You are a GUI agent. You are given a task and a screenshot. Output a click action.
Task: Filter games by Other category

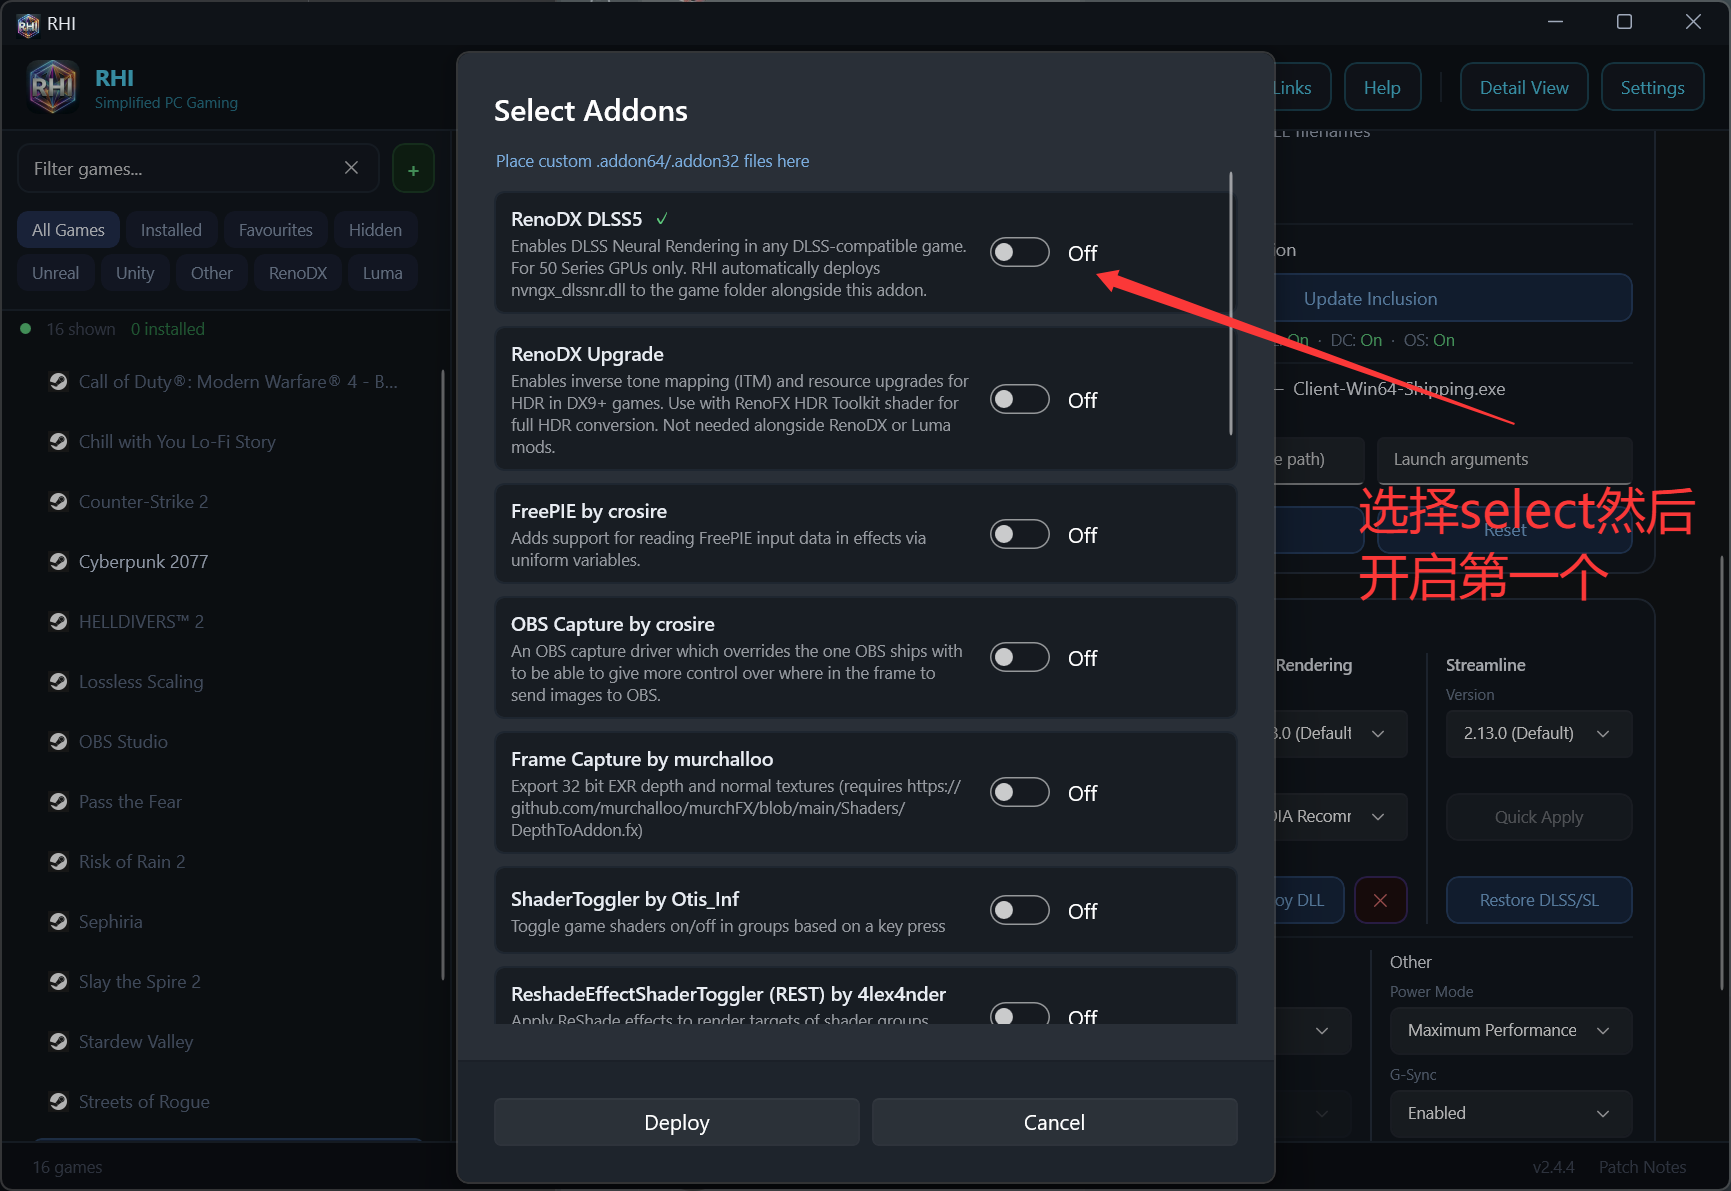pos(211,273)
